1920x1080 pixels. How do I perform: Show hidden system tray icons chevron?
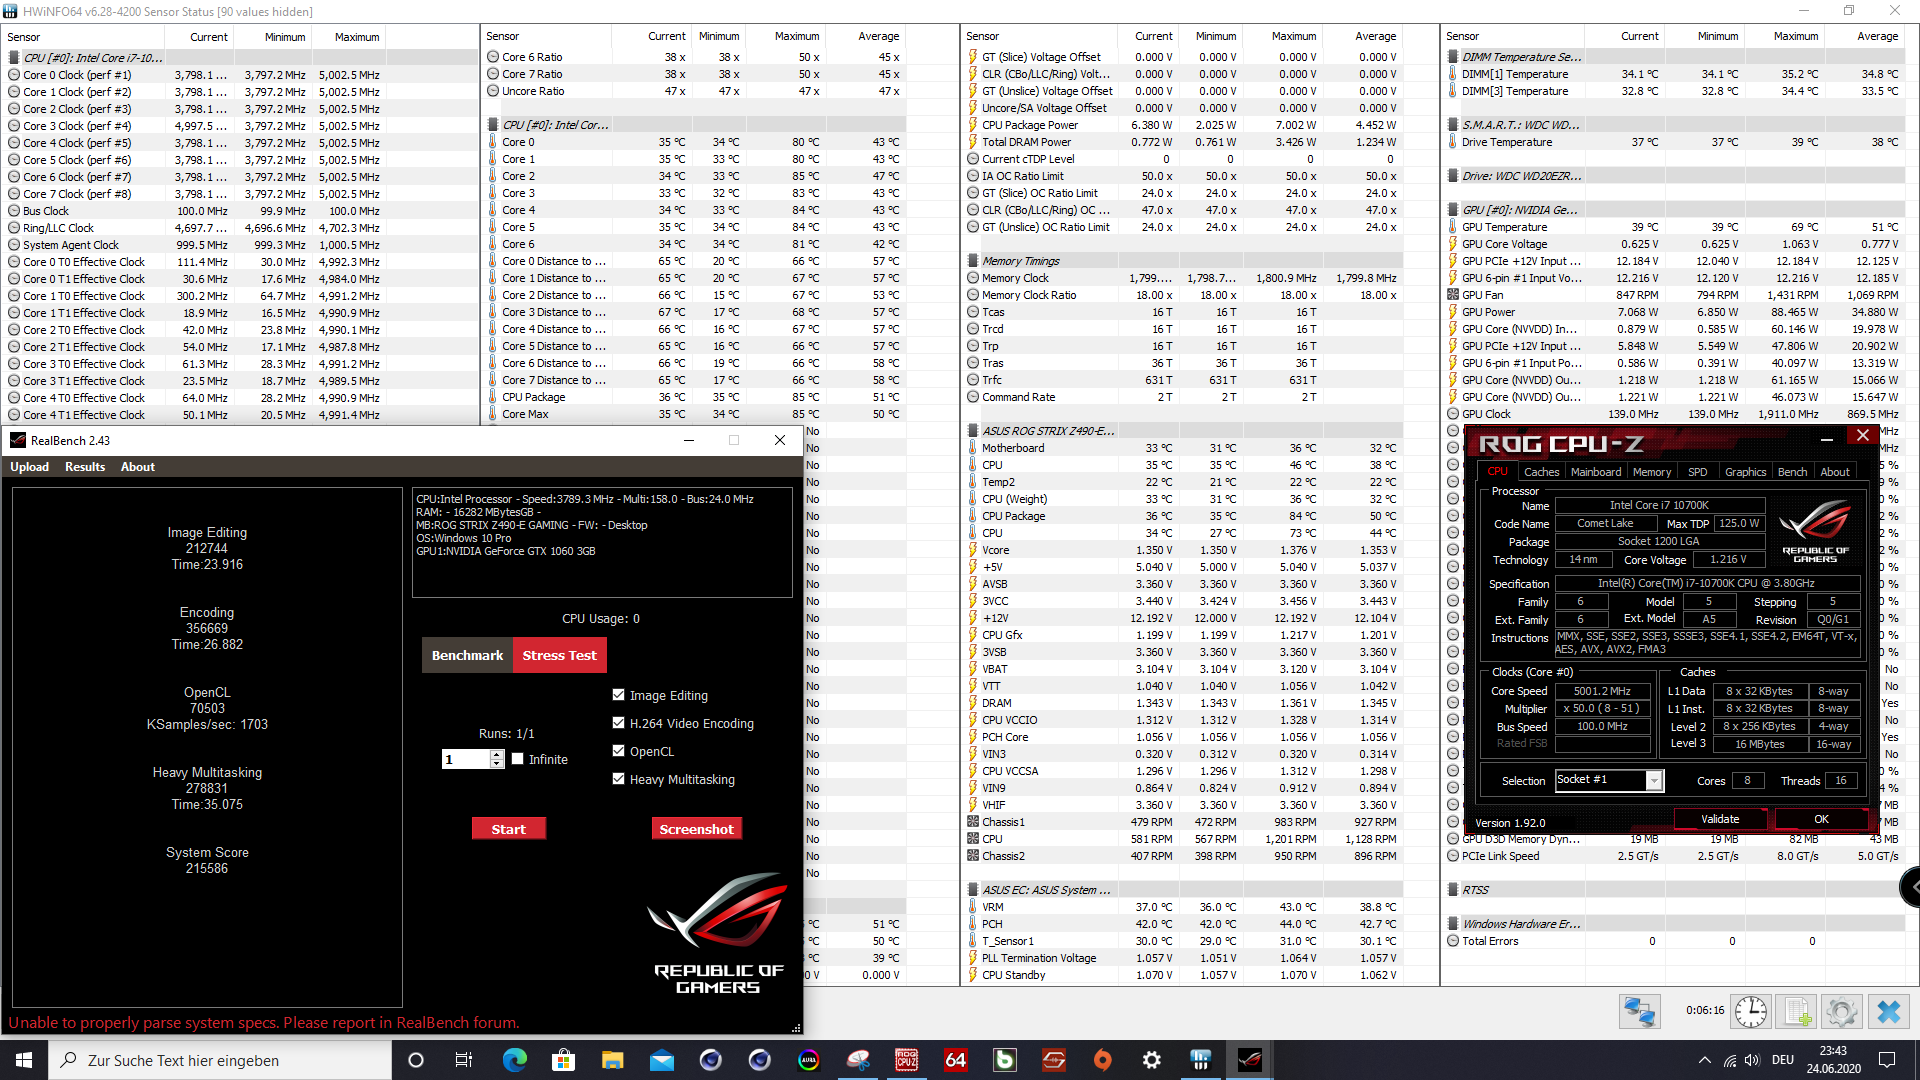[x=1704, y=1060]
